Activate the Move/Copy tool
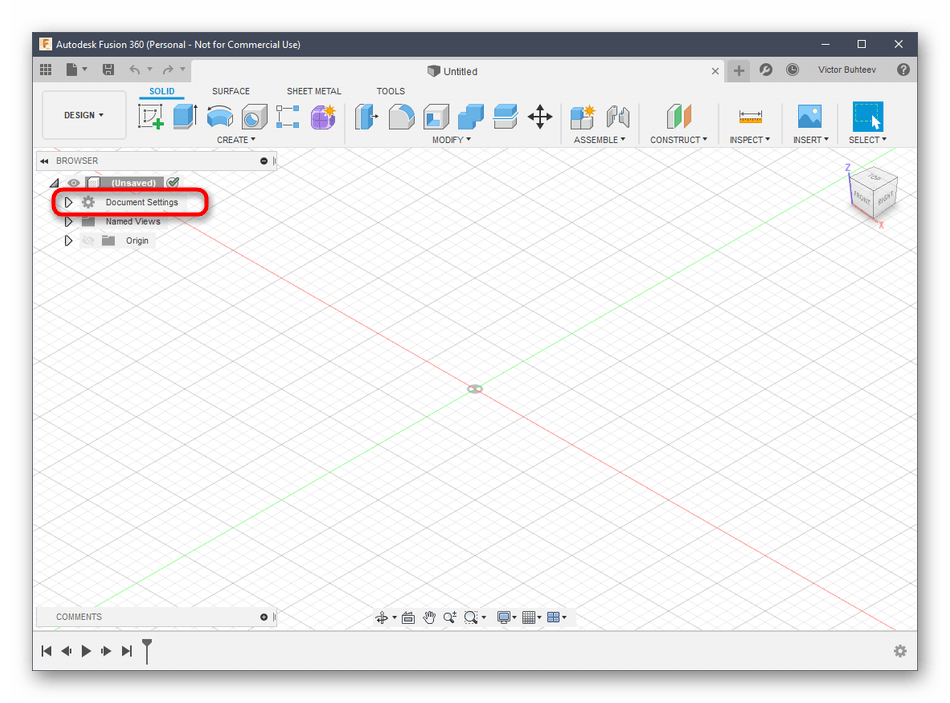The width and height of the screenshot is (950, 703). pos(540,117)
